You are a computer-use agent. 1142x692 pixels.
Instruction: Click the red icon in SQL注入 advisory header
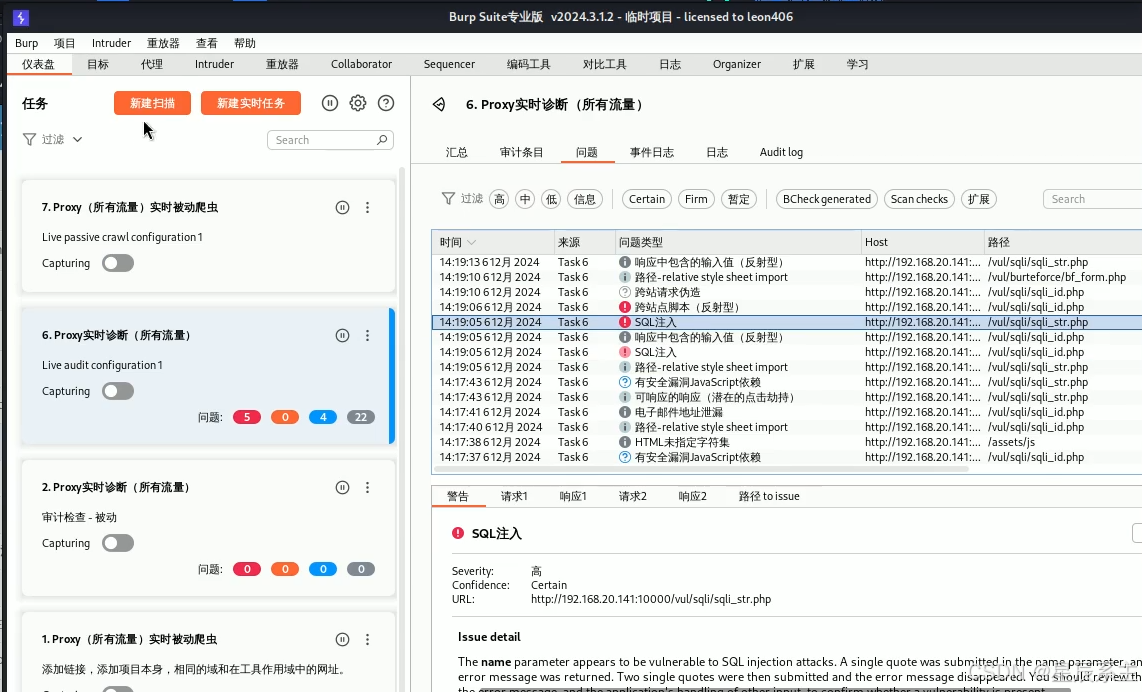click(x=457, y=533)
